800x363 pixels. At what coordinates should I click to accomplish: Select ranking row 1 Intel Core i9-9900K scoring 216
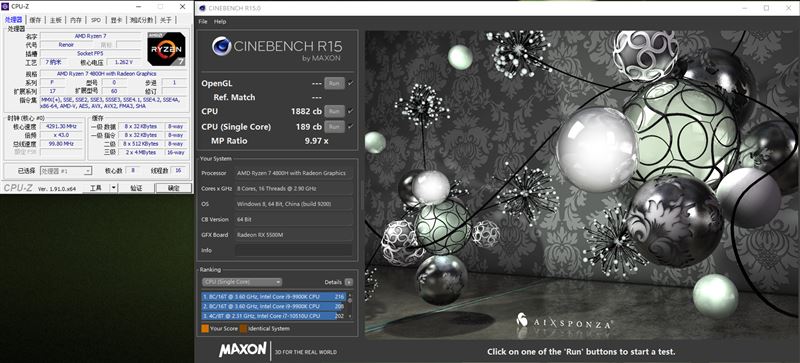point(274,296)
